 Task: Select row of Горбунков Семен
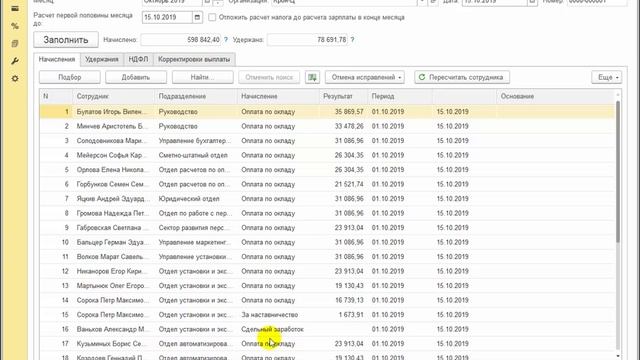[x=327, y=184]
